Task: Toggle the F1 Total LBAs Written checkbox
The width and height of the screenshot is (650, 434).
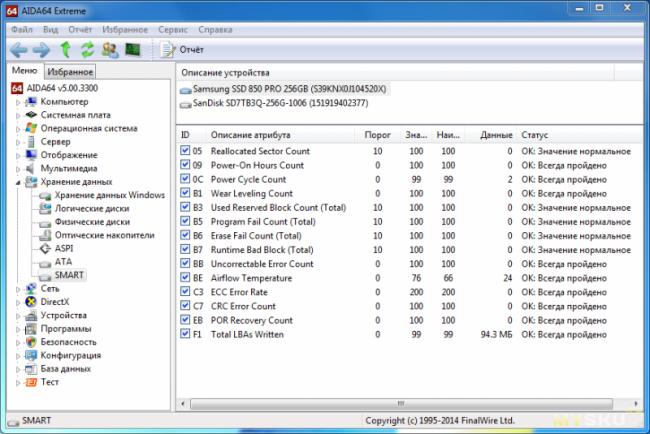Action: click(x=185, y=334)
